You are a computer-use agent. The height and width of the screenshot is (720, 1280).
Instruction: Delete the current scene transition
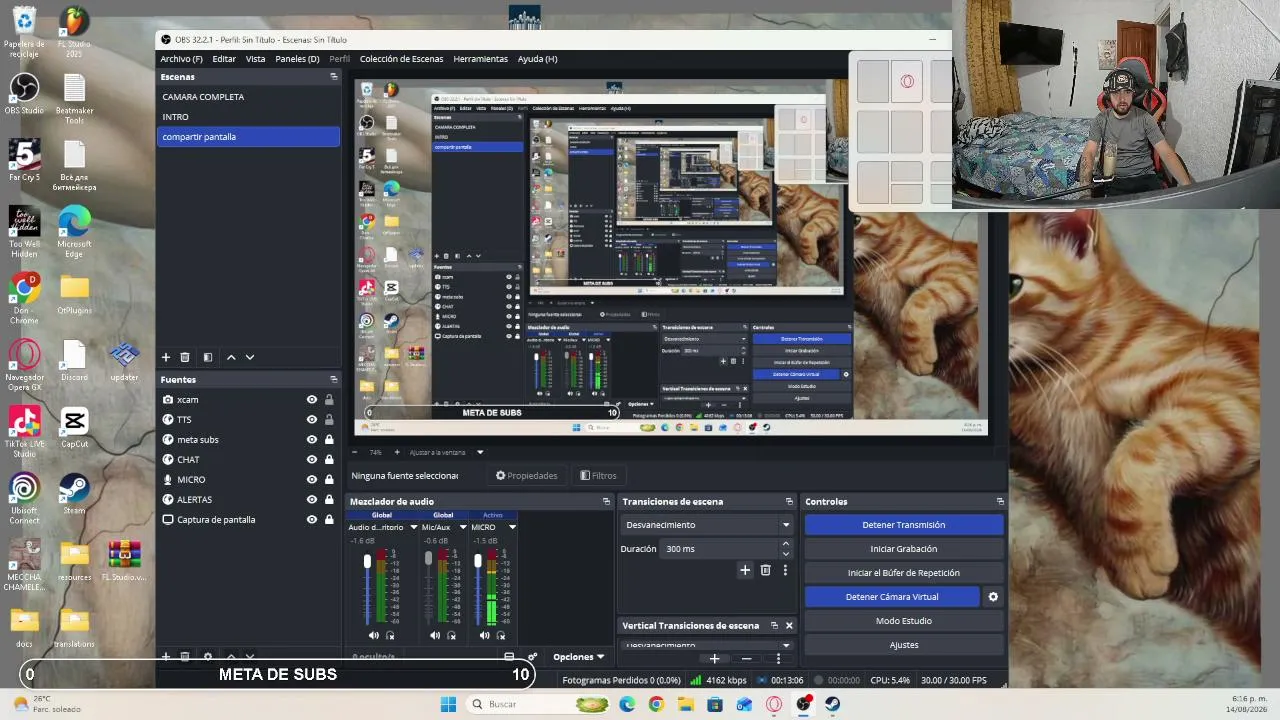(x=766, y=570)
